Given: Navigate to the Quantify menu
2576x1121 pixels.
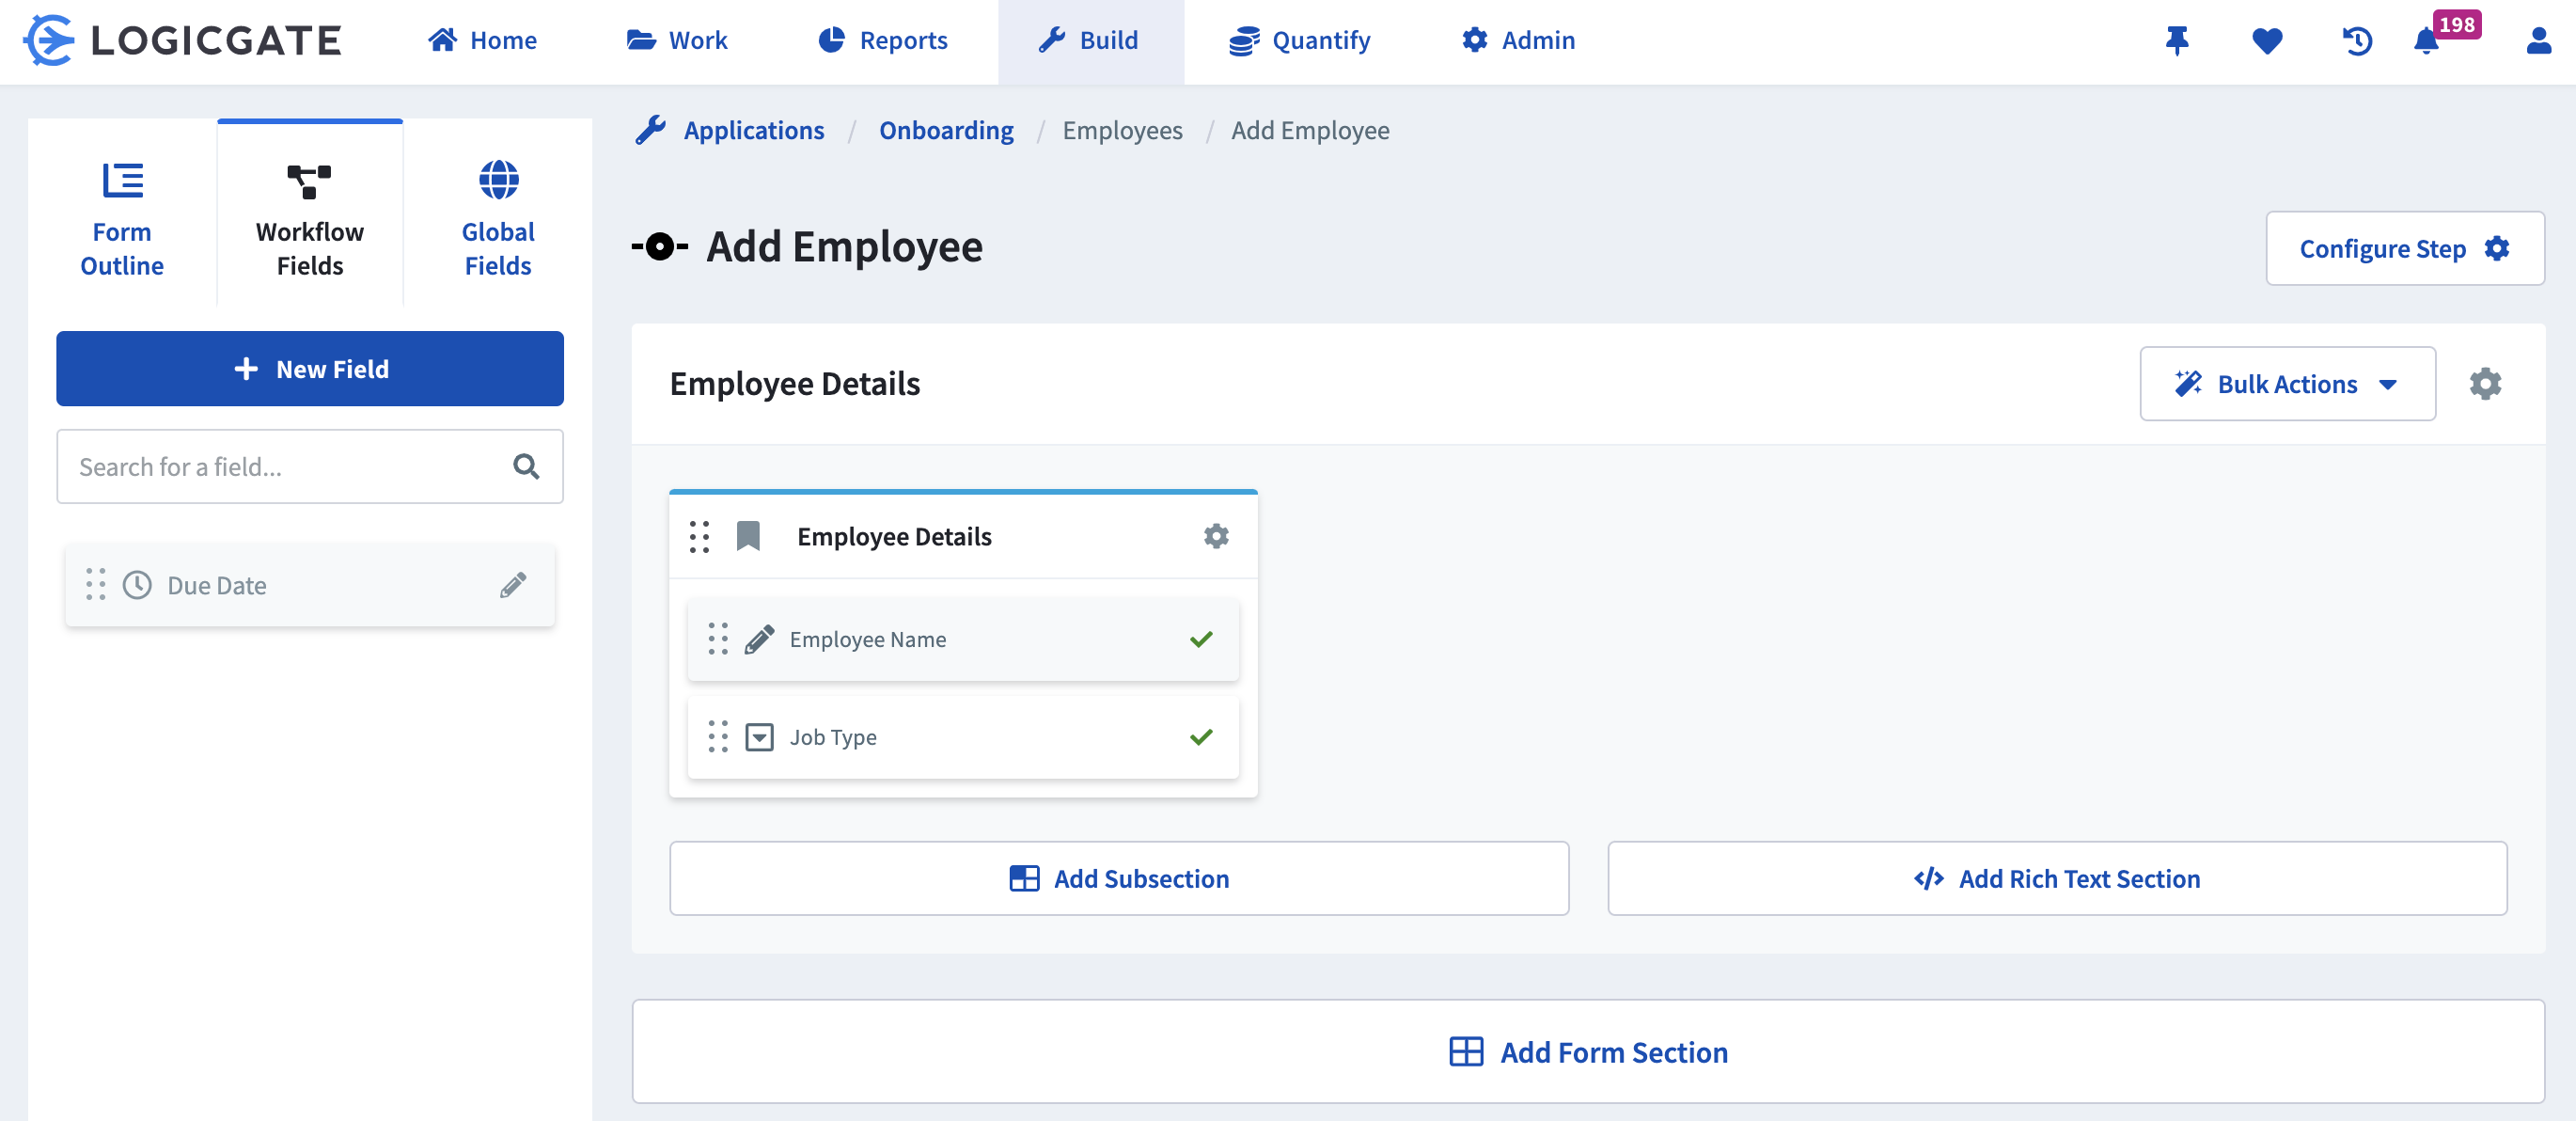Looking at the screenshot, I should (x=1298, y=41).
